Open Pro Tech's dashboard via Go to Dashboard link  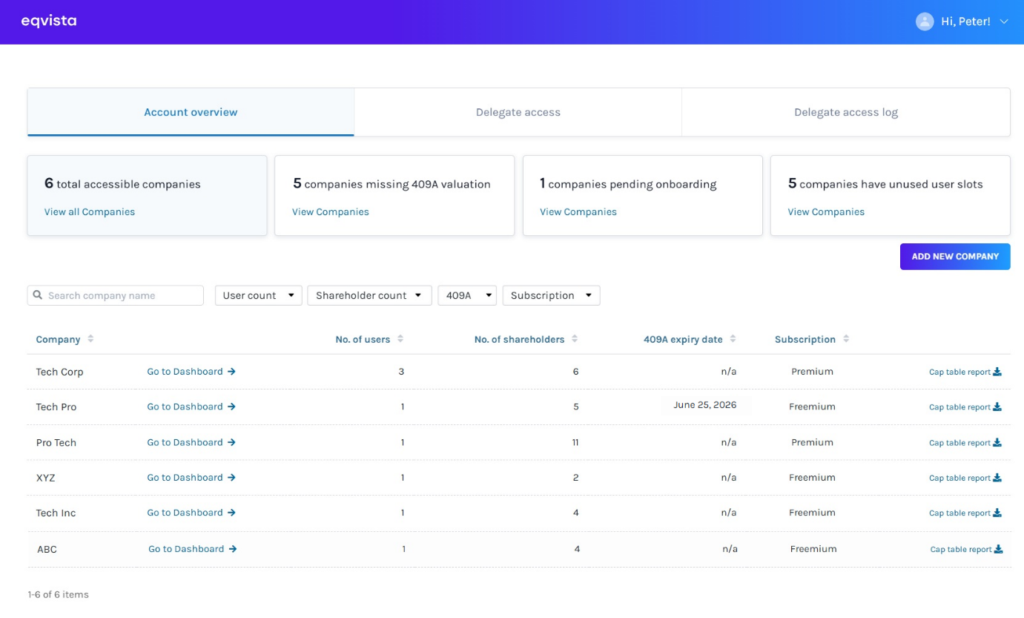(185, 442)
